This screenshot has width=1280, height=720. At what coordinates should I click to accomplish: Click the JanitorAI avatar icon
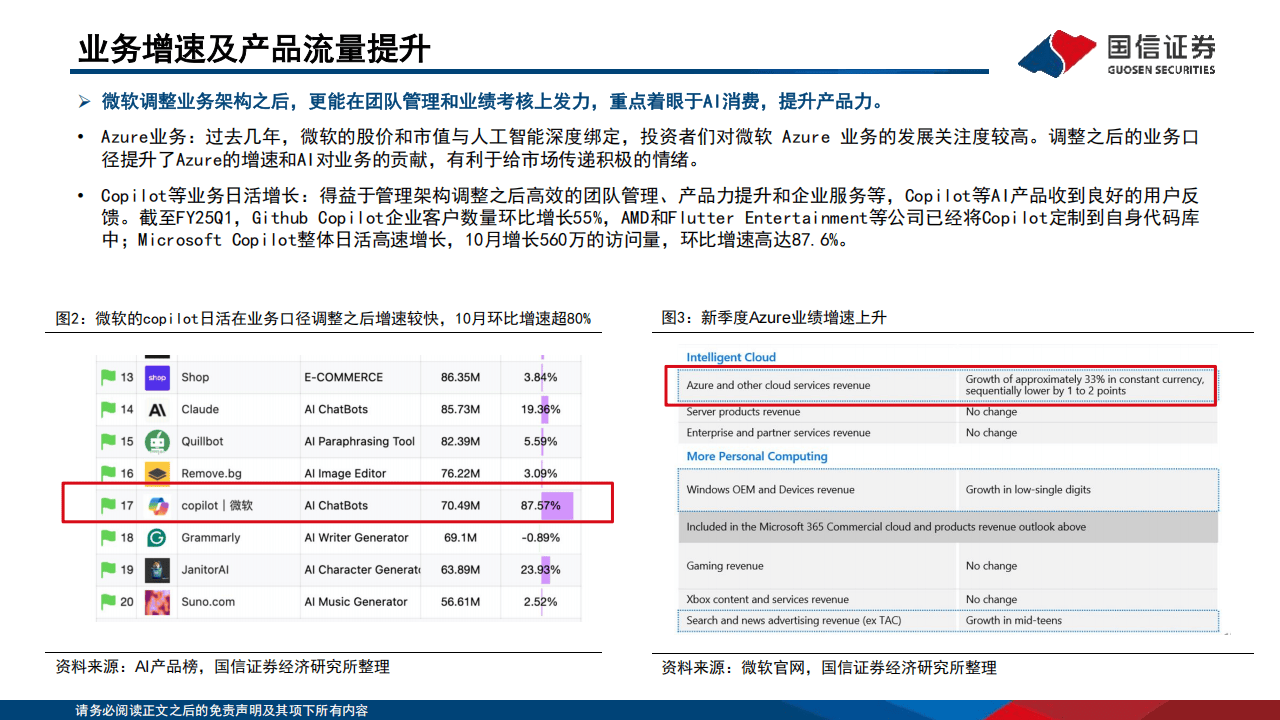click(x=158, y=569)
